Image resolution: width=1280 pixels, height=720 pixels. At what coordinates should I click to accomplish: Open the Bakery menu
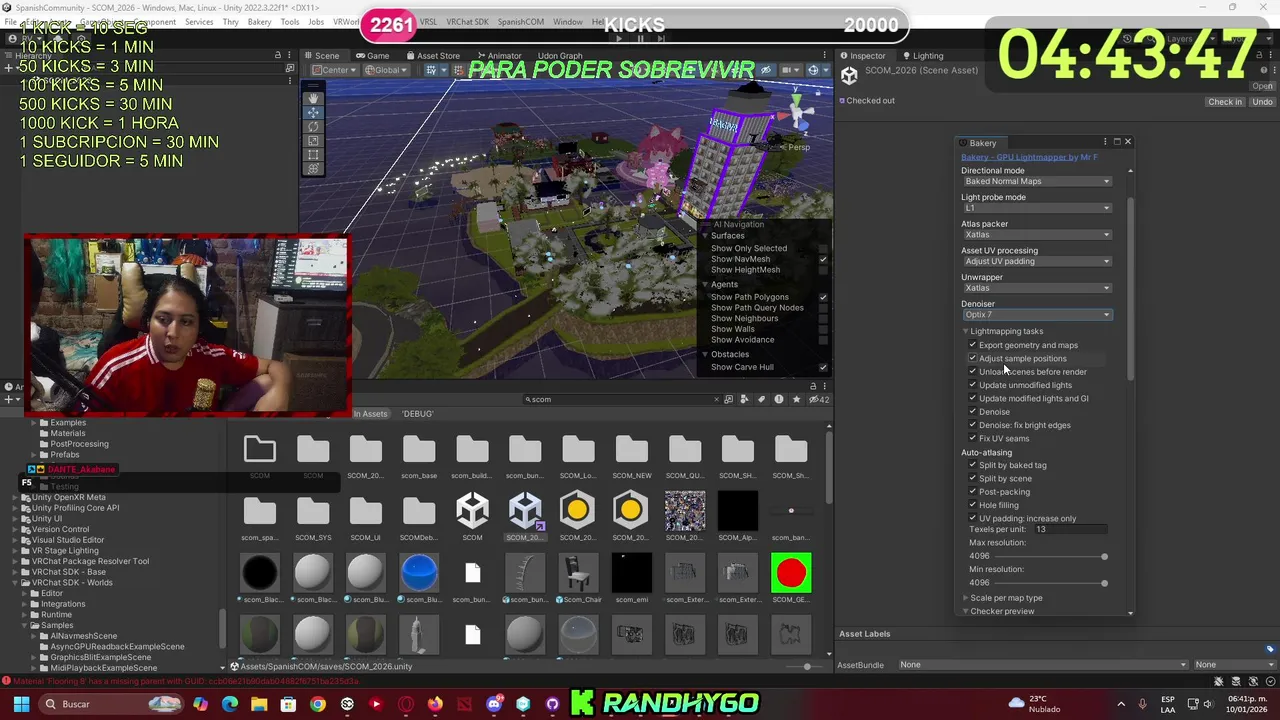tap(259, 22)
